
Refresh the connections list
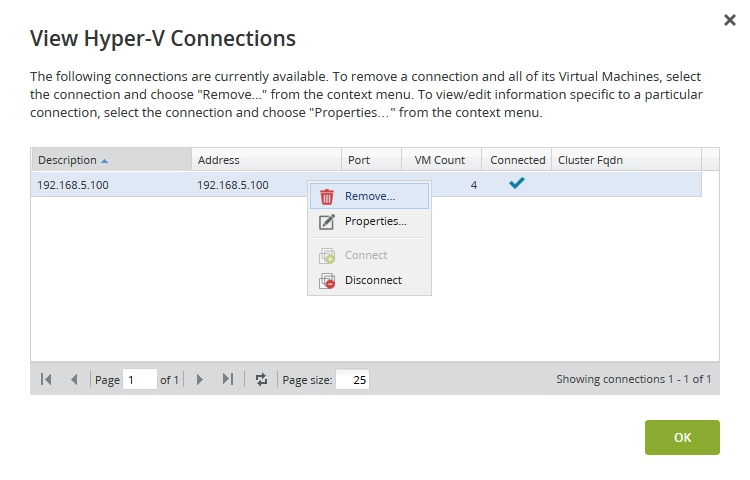click(261, 380)
